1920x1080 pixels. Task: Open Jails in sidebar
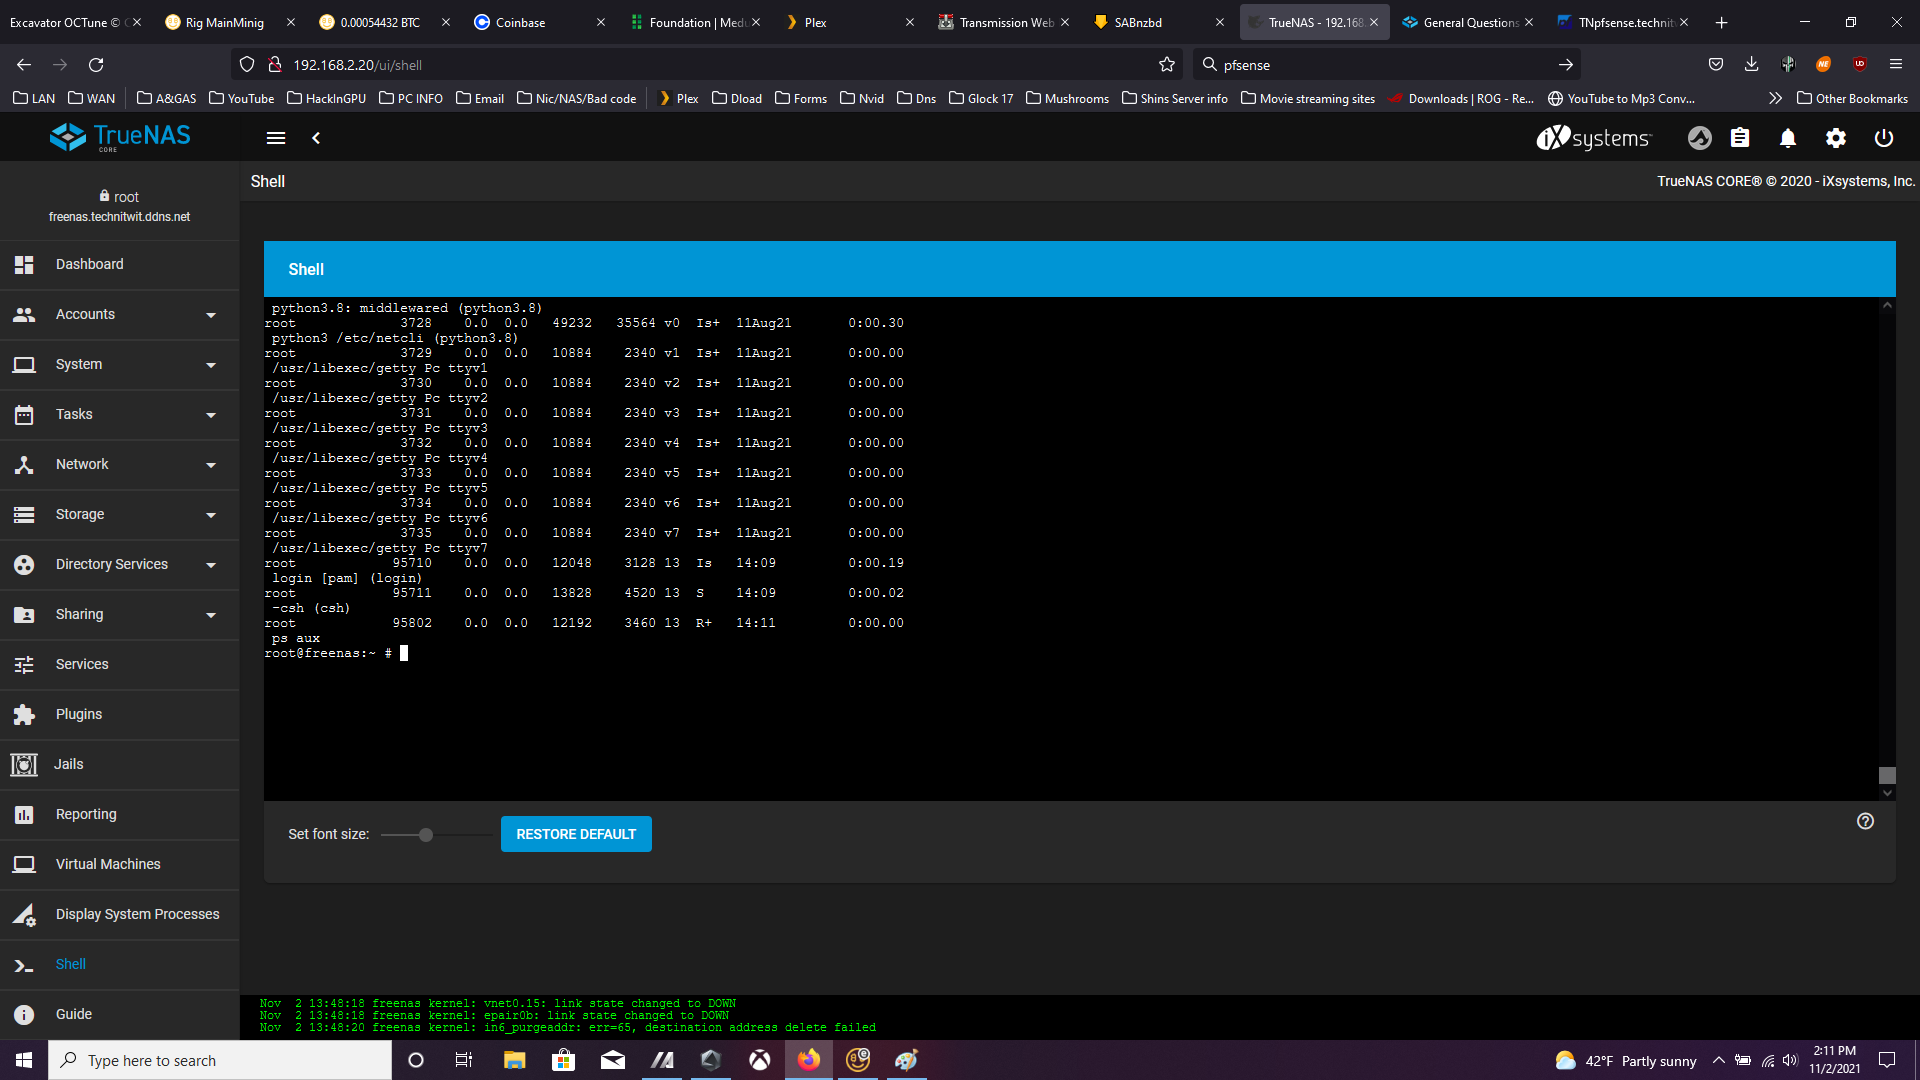click(120, 764)
